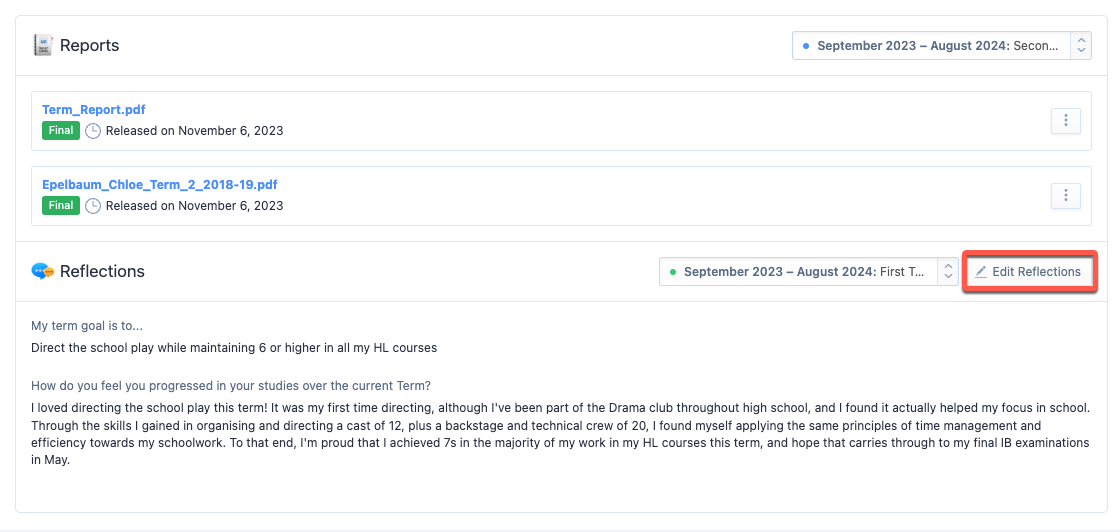Open the three-dot menu for Epelbaum_Chloe_Term_2 report
Image resolution: width=1120 pixels, height=532 pixels.
[1066, 195]
